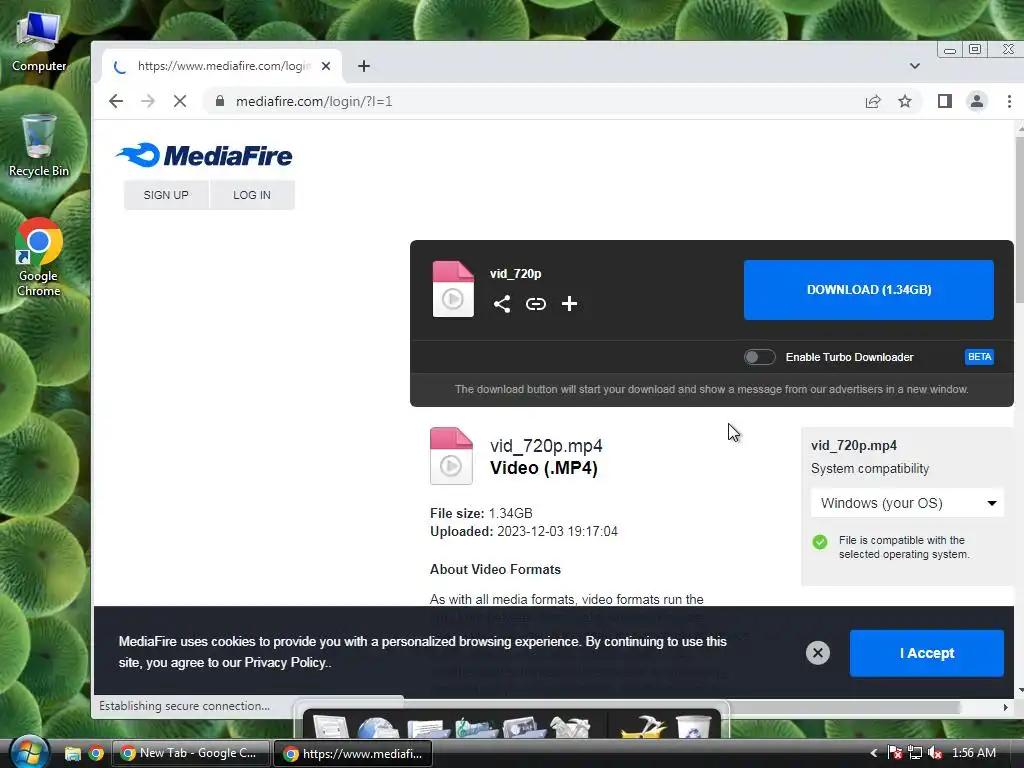
Task: Open the Chrome profile avatar
Action: point(976,101)
